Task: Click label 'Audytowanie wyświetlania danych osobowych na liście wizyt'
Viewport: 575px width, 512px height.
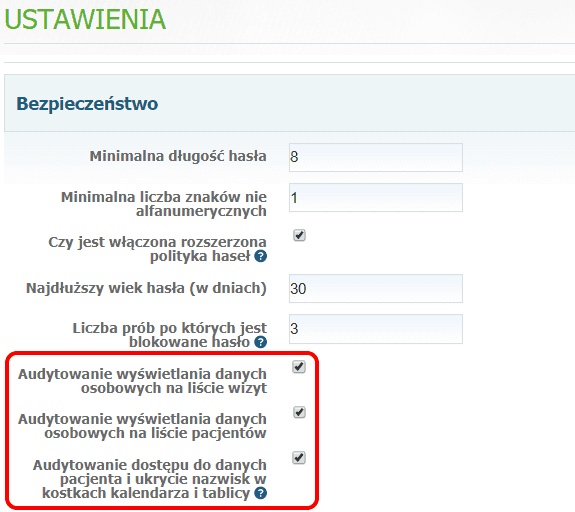Action: click(x=142, y=381)
